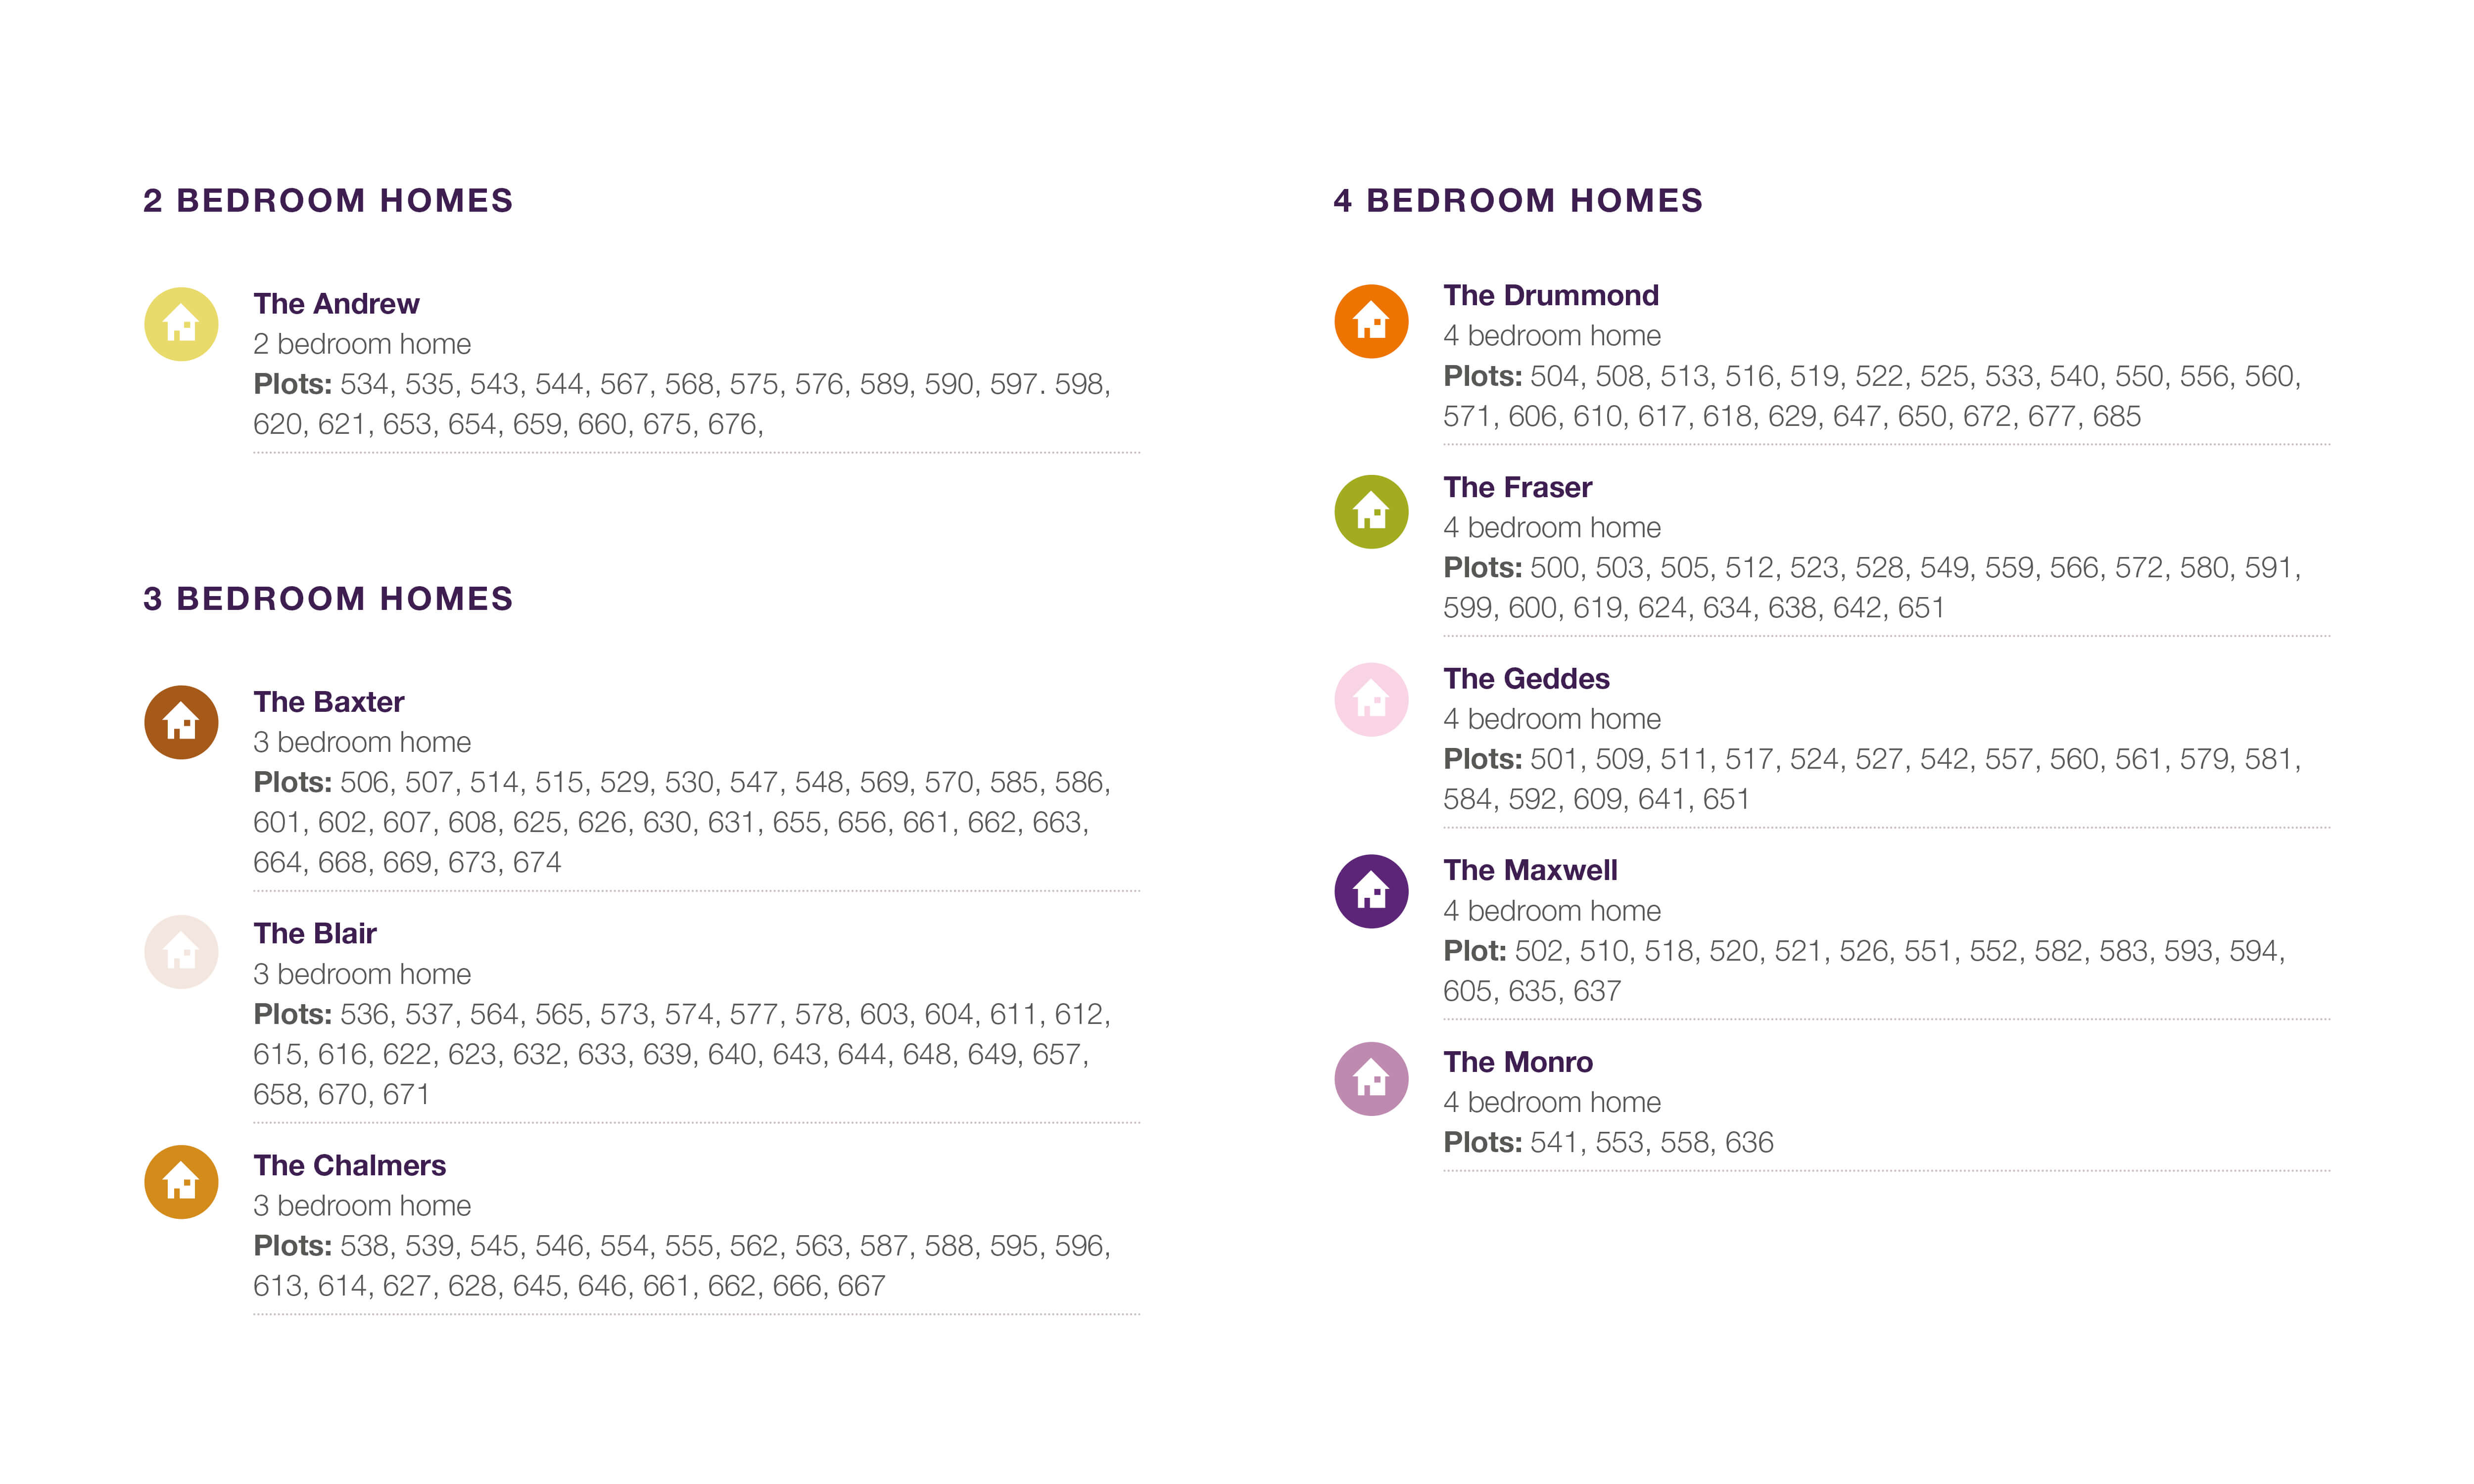Viewport: 2474px width, 1484px height.
Task: Open The Baxter home title
Action: [328, 701]
